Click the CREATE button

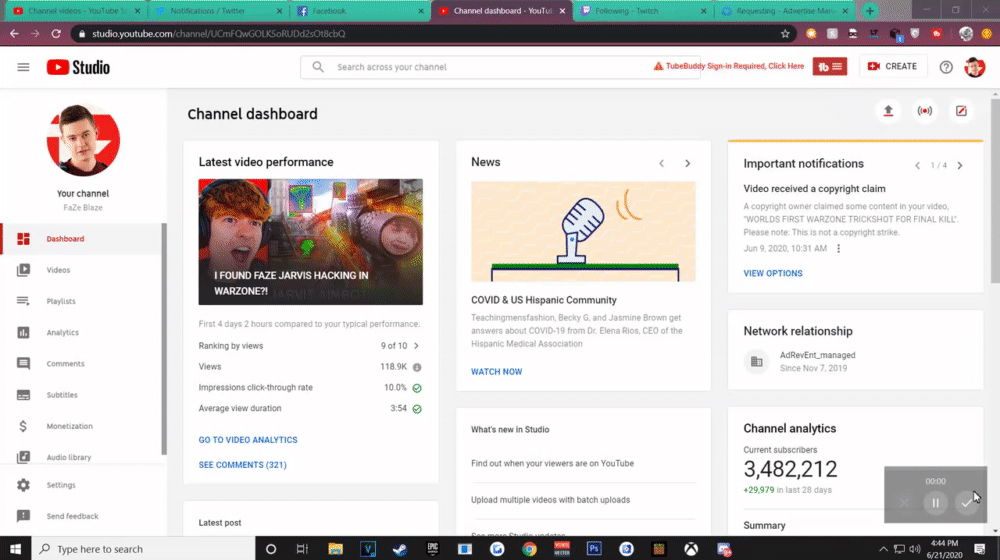coord(892,66)
